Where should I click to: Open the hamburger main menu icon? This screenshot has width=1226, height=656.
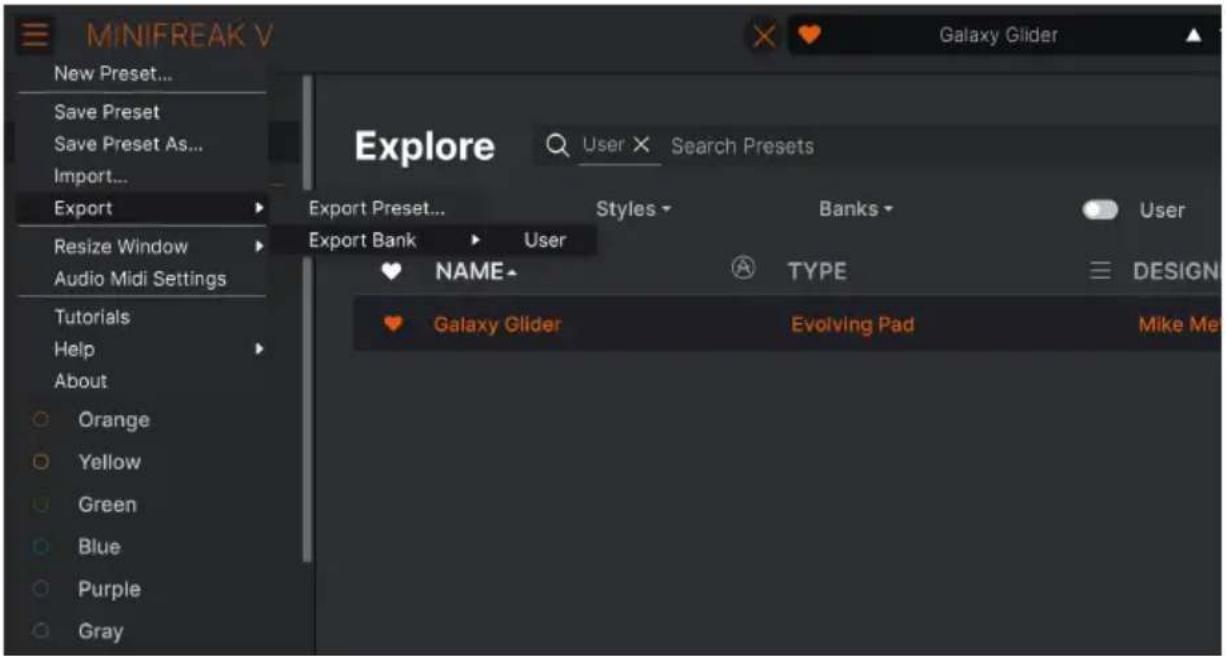click(x=35, y=36)
